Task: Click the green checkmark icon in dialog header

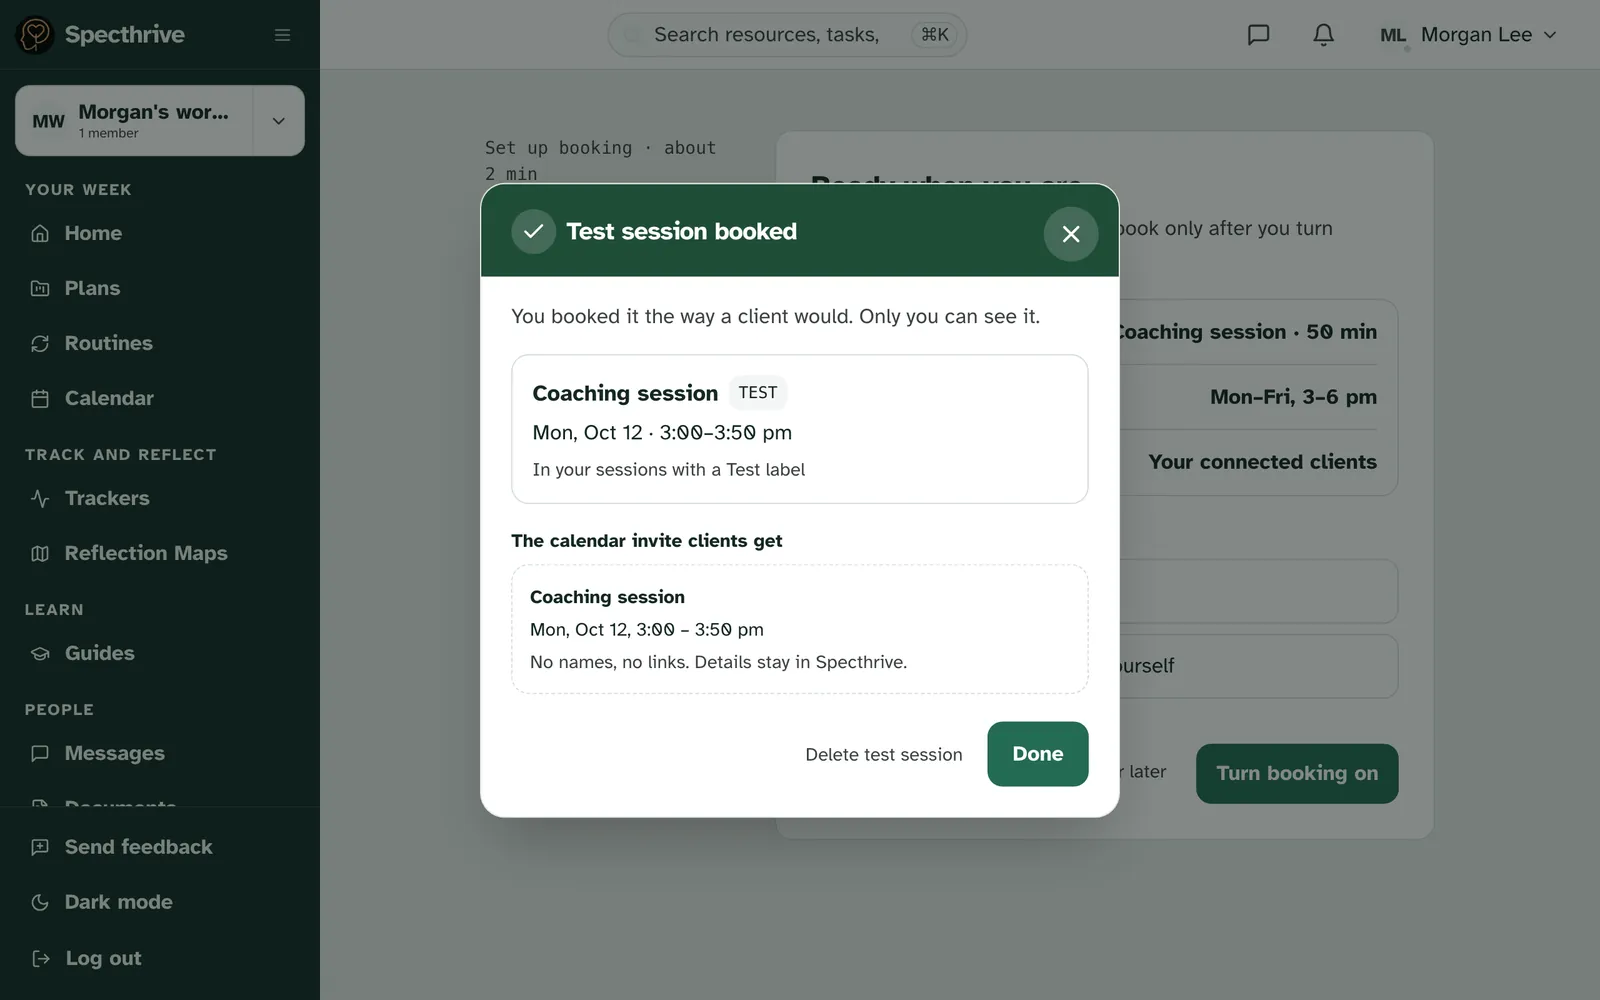Action: click(x=534, y=231)
